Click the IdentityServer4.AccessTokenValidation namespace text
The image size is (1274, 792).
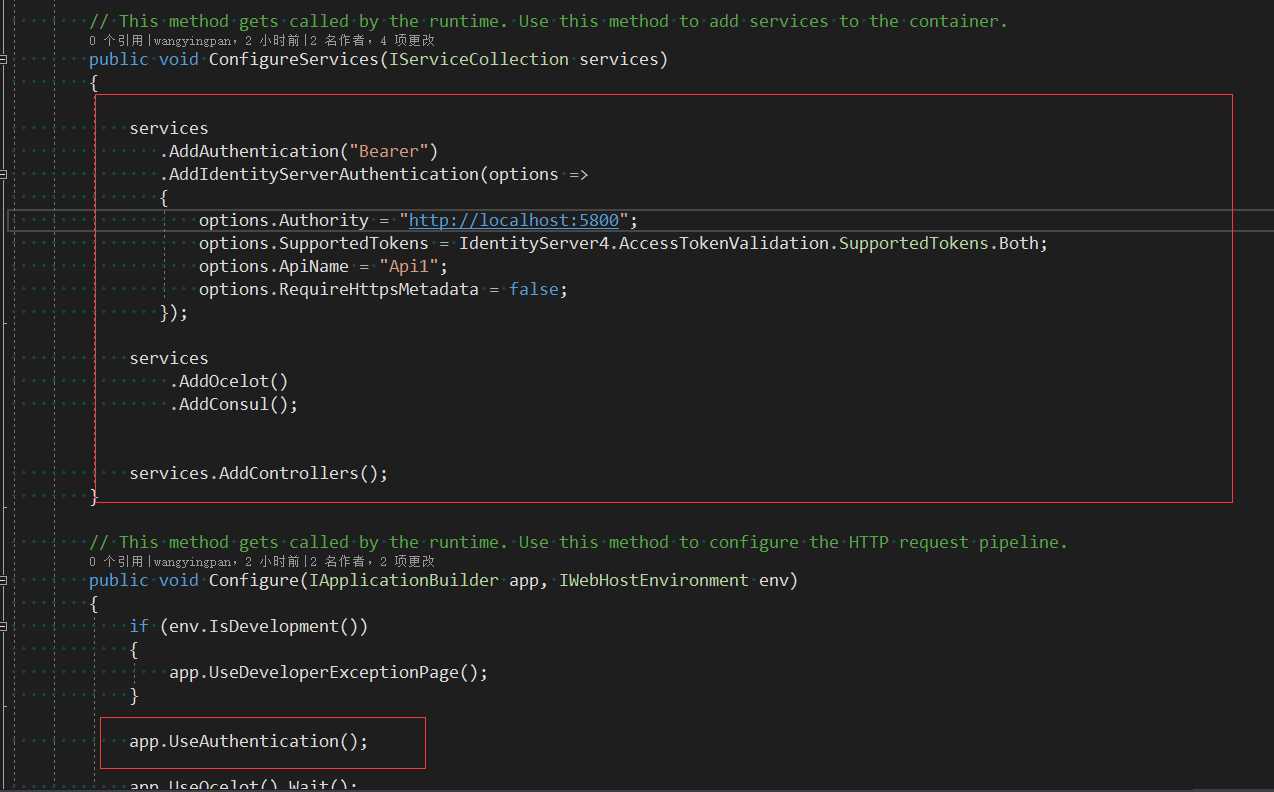point(644,243)
